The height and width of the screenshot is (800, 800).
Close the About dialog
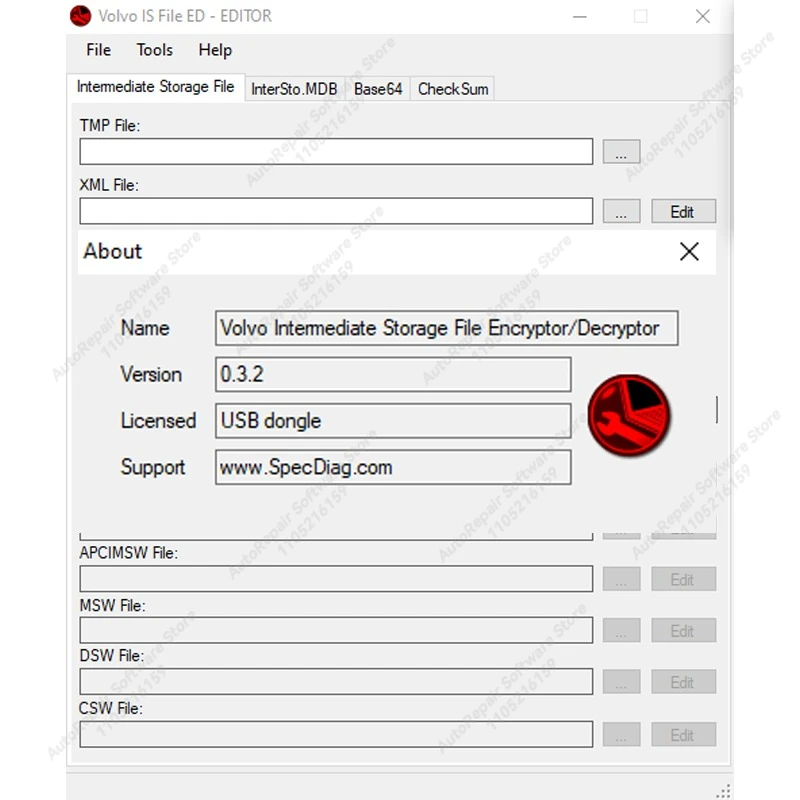(689, 251)
